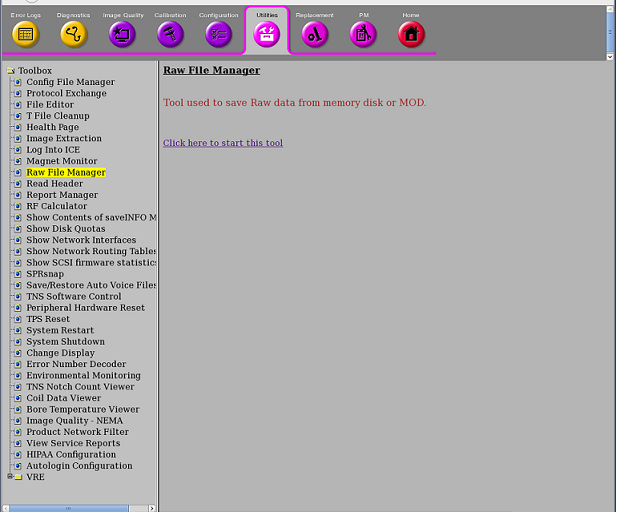Screen dimensions: 618x512
Task: Open the Image Quality icon
Action: [x=122, y=34]
